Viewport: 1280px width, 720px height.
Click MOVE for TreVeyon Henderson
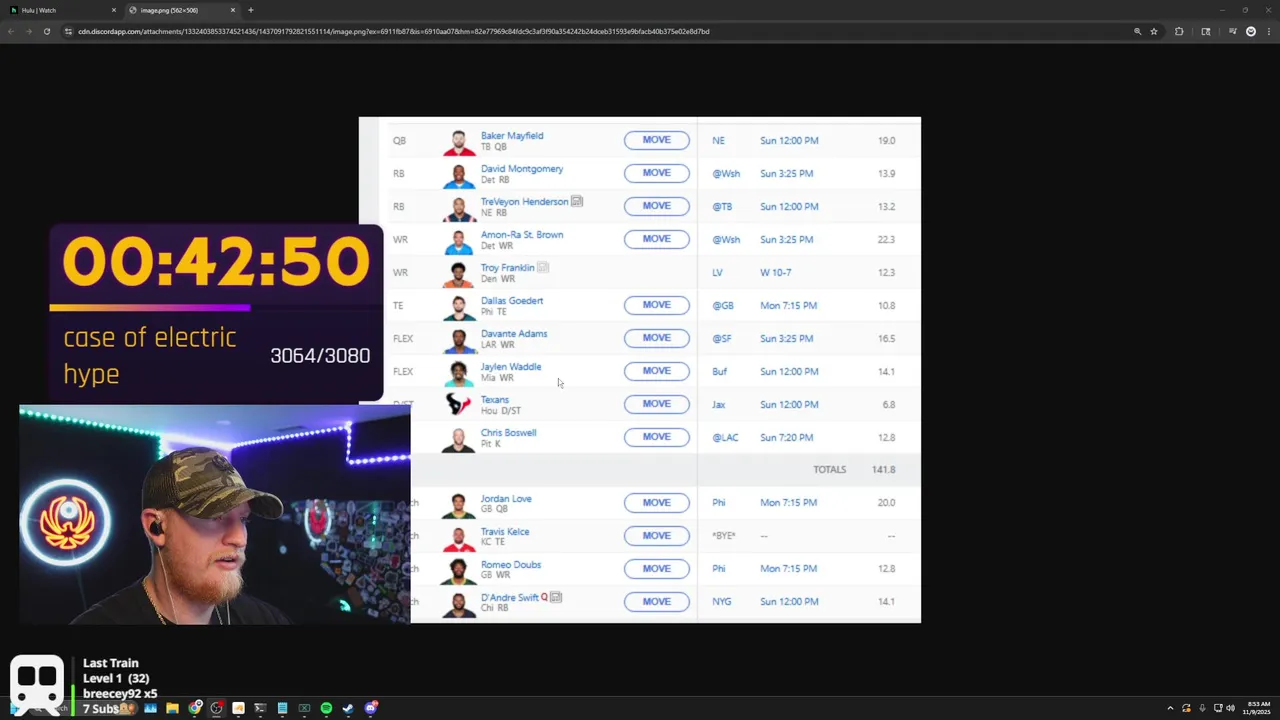point(657,206)
